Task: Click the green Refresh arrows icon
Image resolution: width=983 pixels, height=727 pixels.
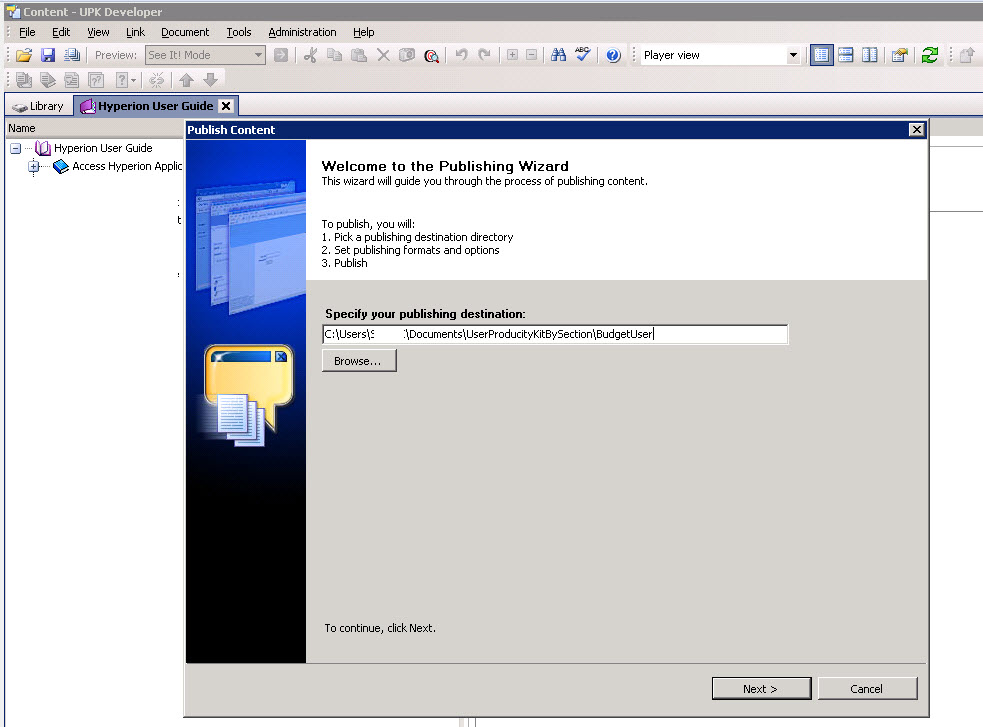Action: click(930, 55)
